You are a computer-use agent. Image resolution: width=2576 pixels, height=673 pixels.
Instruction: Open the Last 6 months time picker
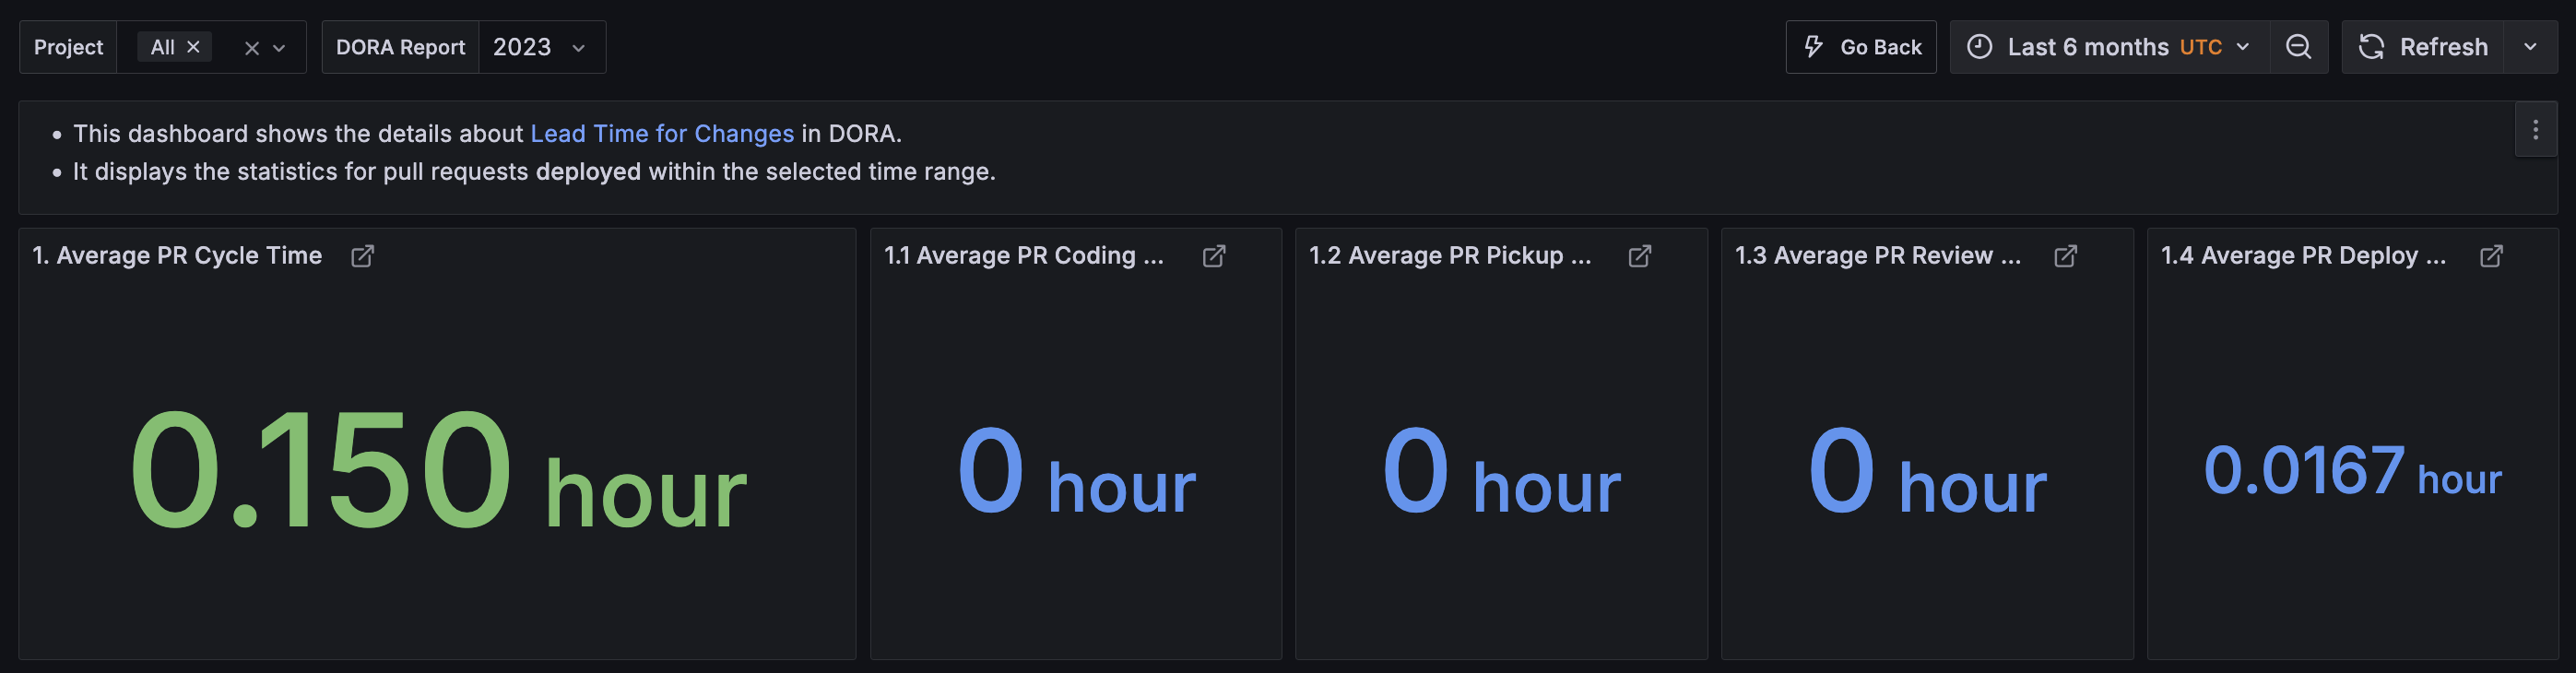(2109, 47)
